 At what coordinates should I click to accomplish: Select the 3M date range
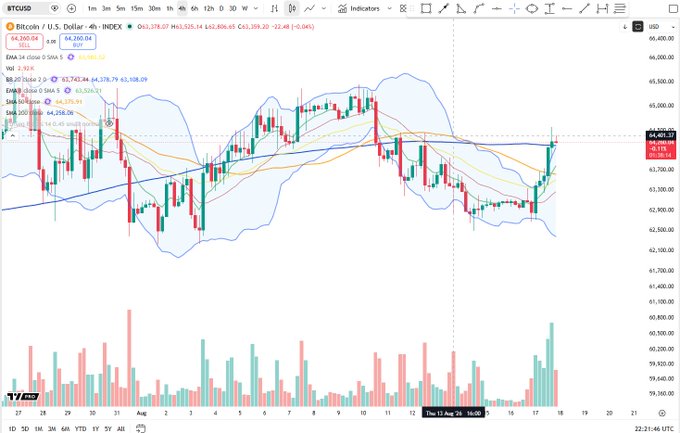point(52,429)
